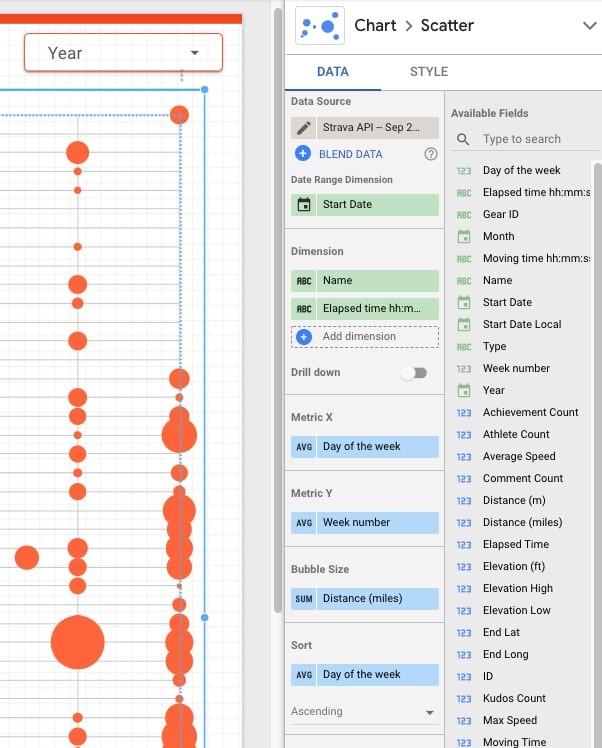Image resolution: width=602 pixels, height=748 pixels.
Task: Click calendar icon next to Start Date field
Action: (464, 302)
